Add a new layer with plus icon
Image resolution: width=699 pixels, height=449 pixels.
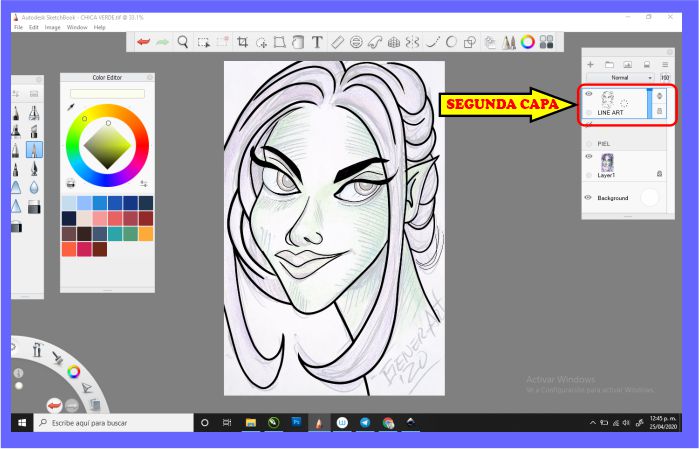point(590,65)
